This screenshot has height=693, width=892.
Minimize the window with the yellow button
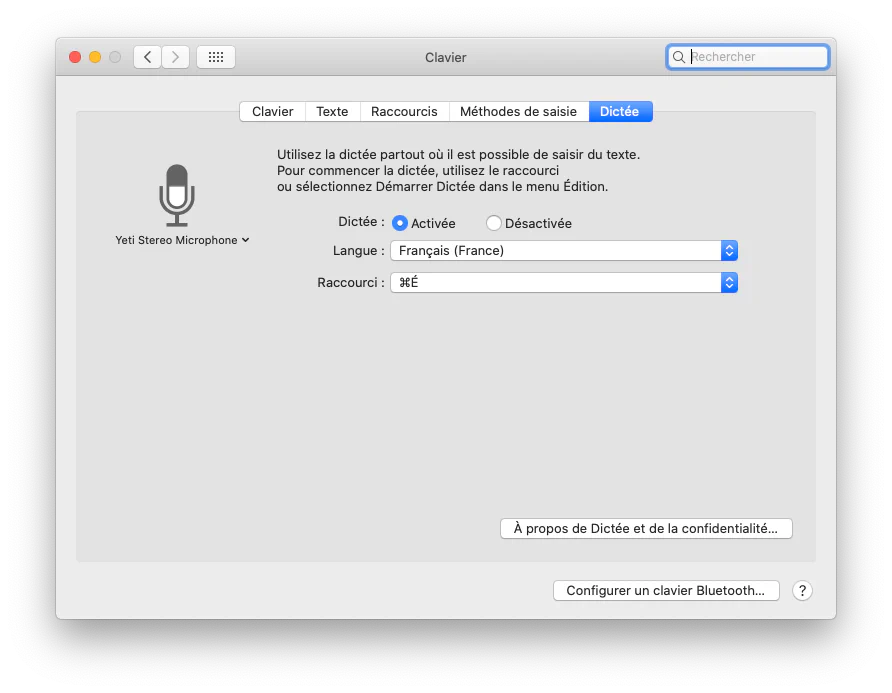coord(95,57)
